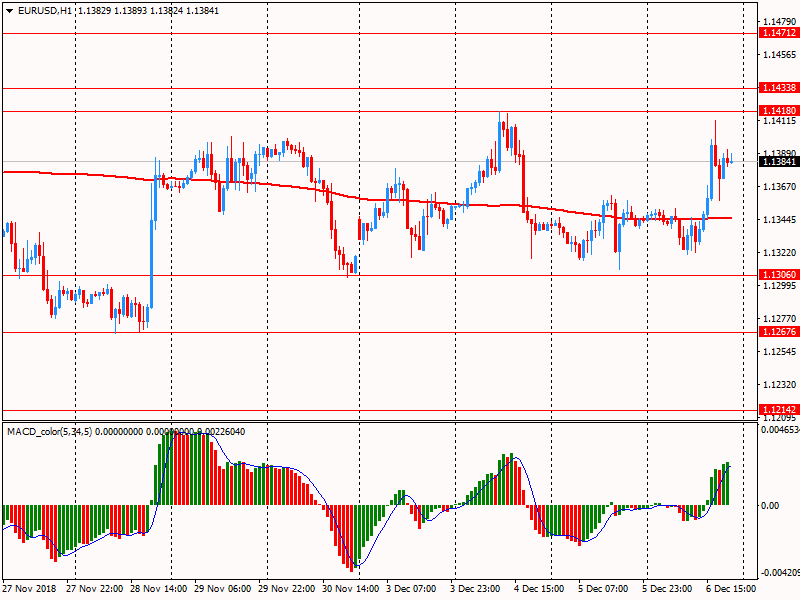Click the 3 Dec 07:00 time label

tap(411, 589)
